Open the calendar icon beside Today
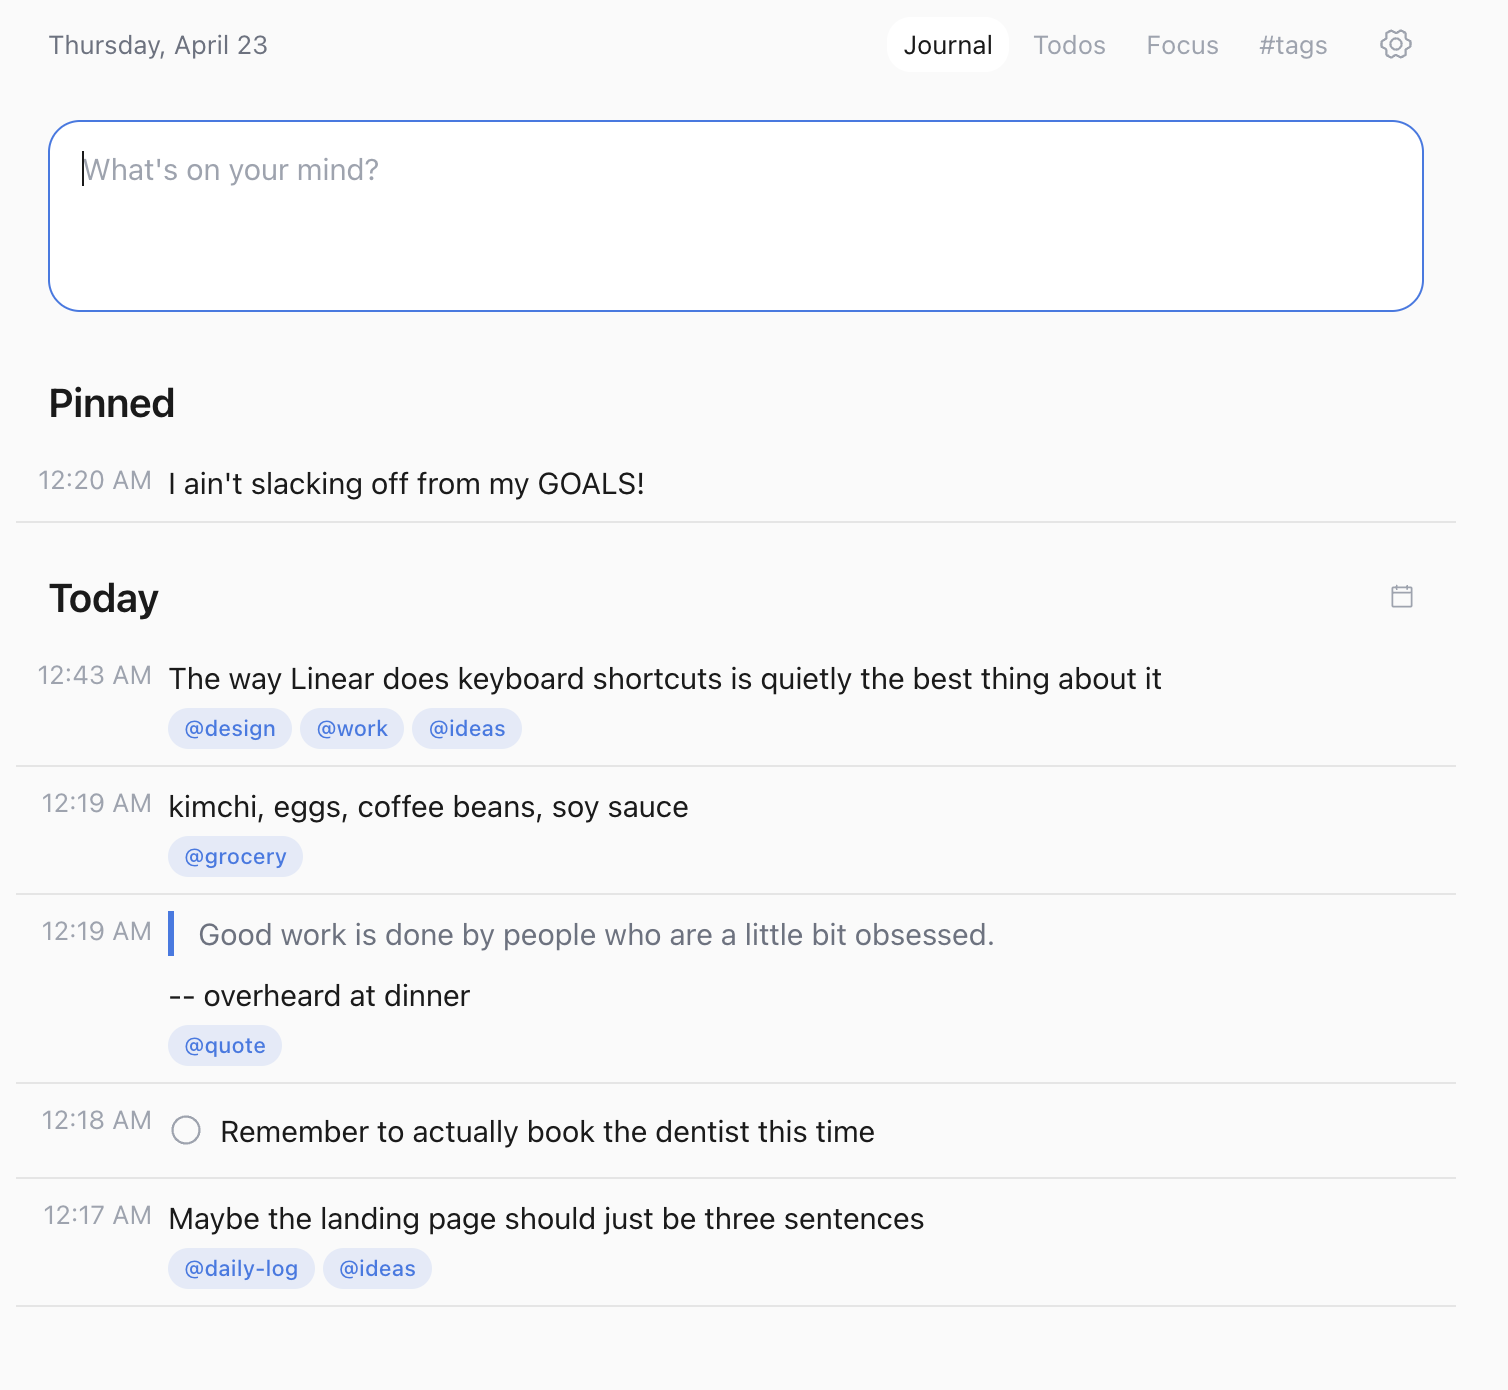This screenshot has width=1508, height=1390. (x=1401, y=597)
